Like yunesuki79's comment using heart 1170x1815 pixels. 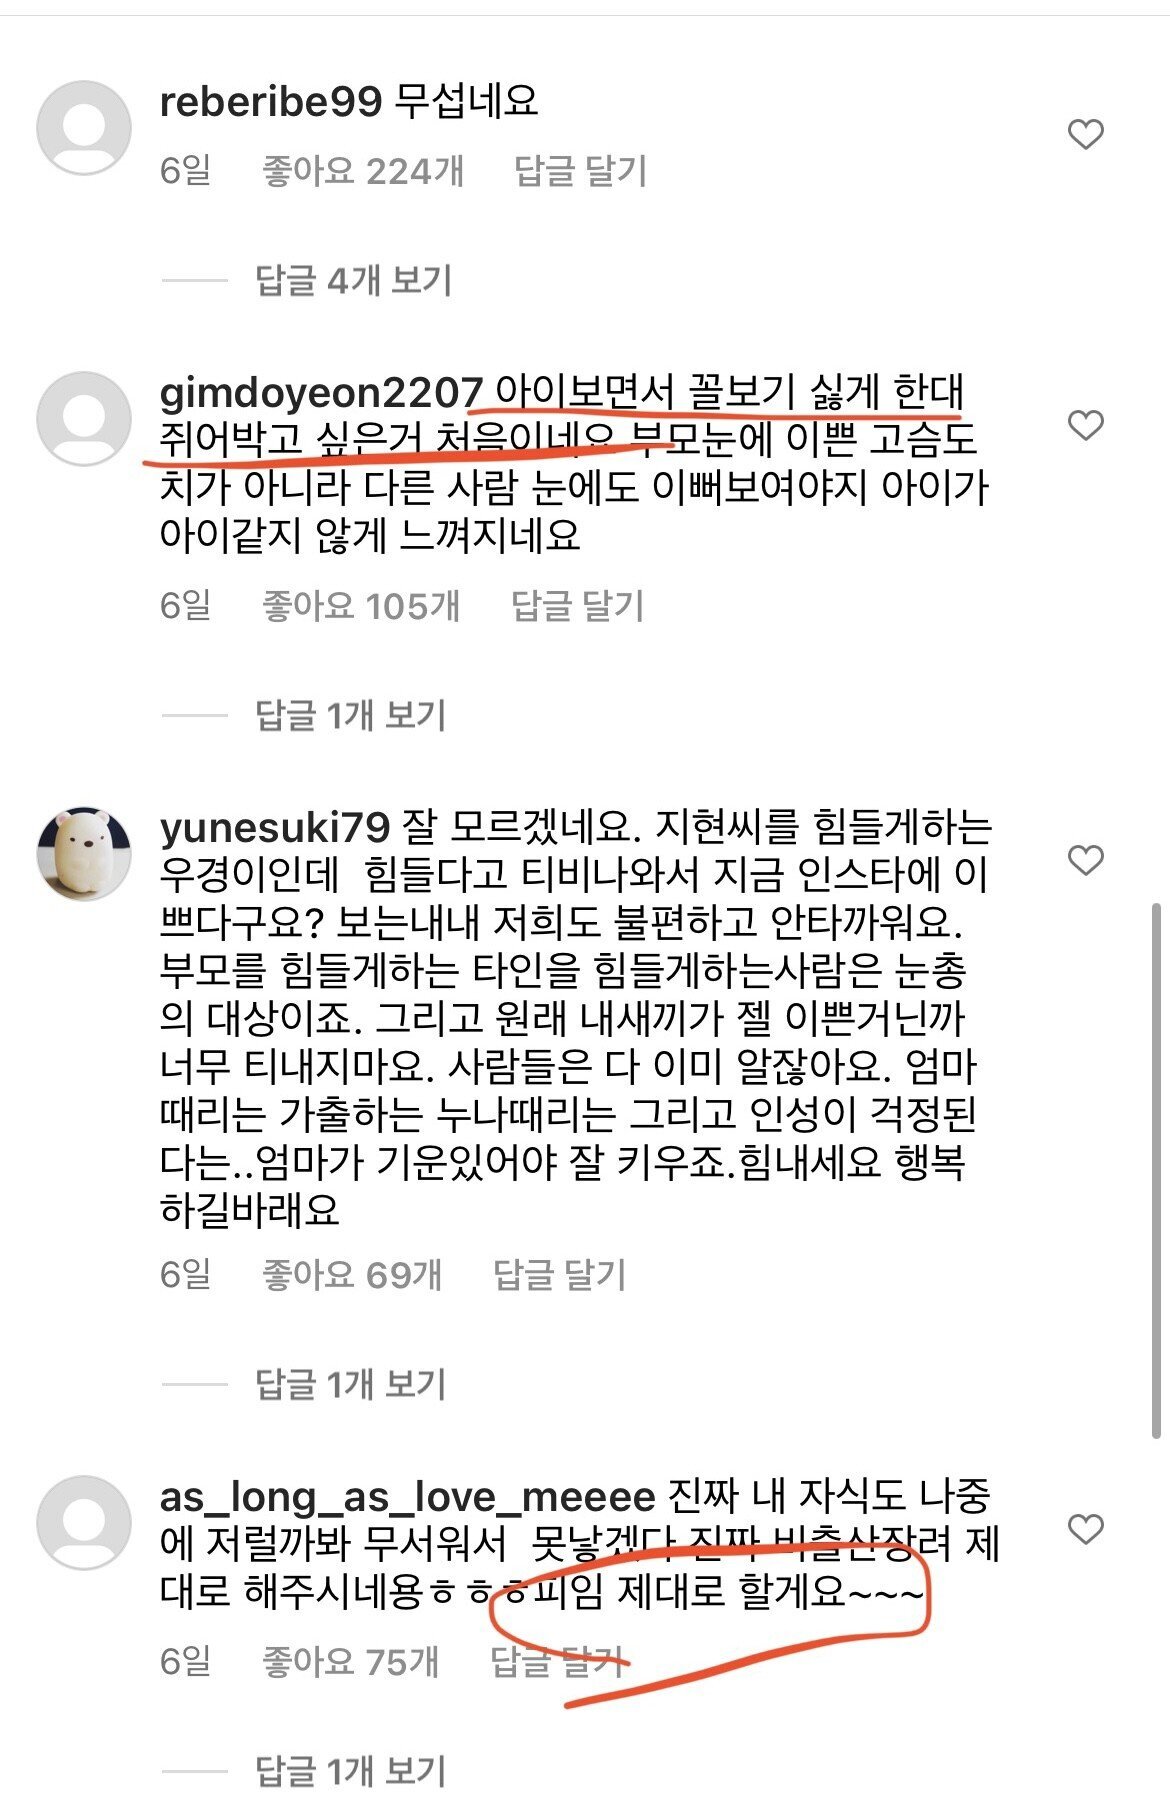point(1085,860)
